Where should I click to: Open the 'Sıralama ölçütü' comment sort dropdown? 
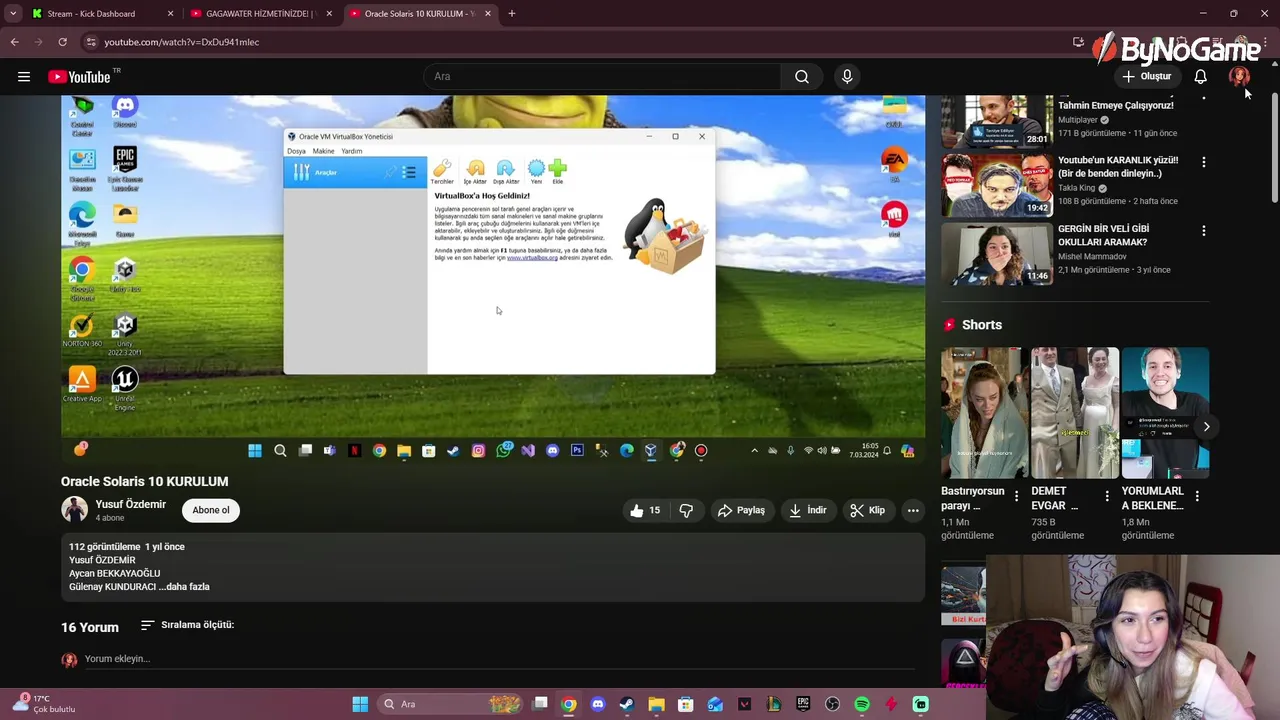pos(187,625)
